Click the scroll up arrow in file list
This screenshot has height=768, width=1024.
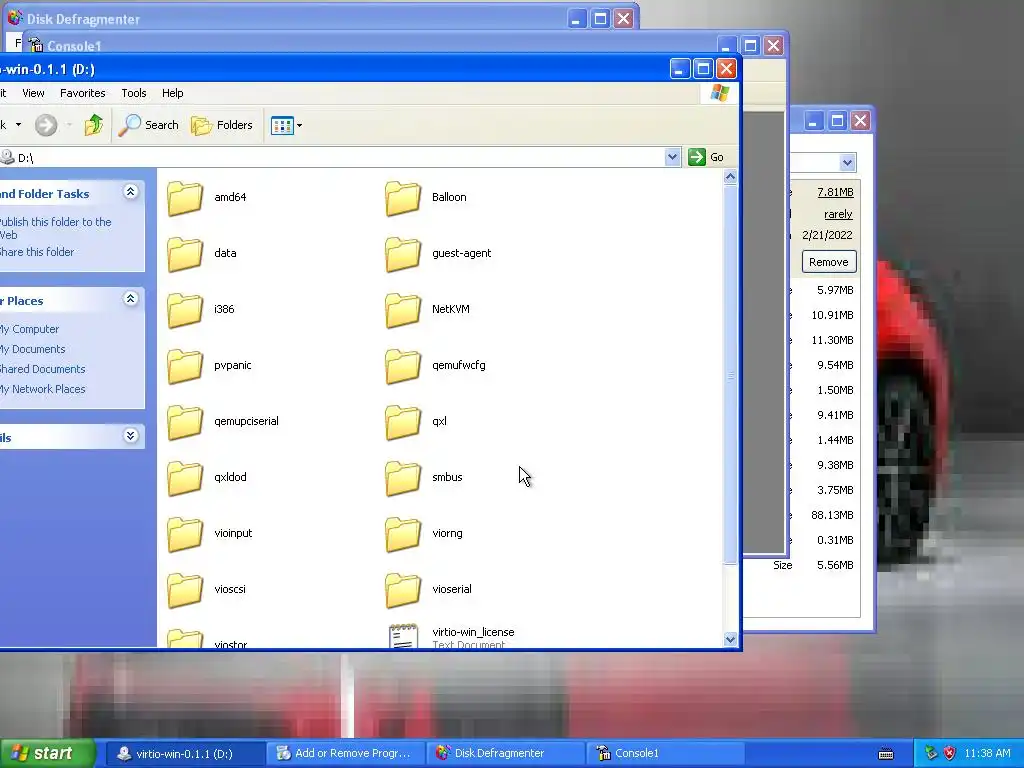coord(730,176)
